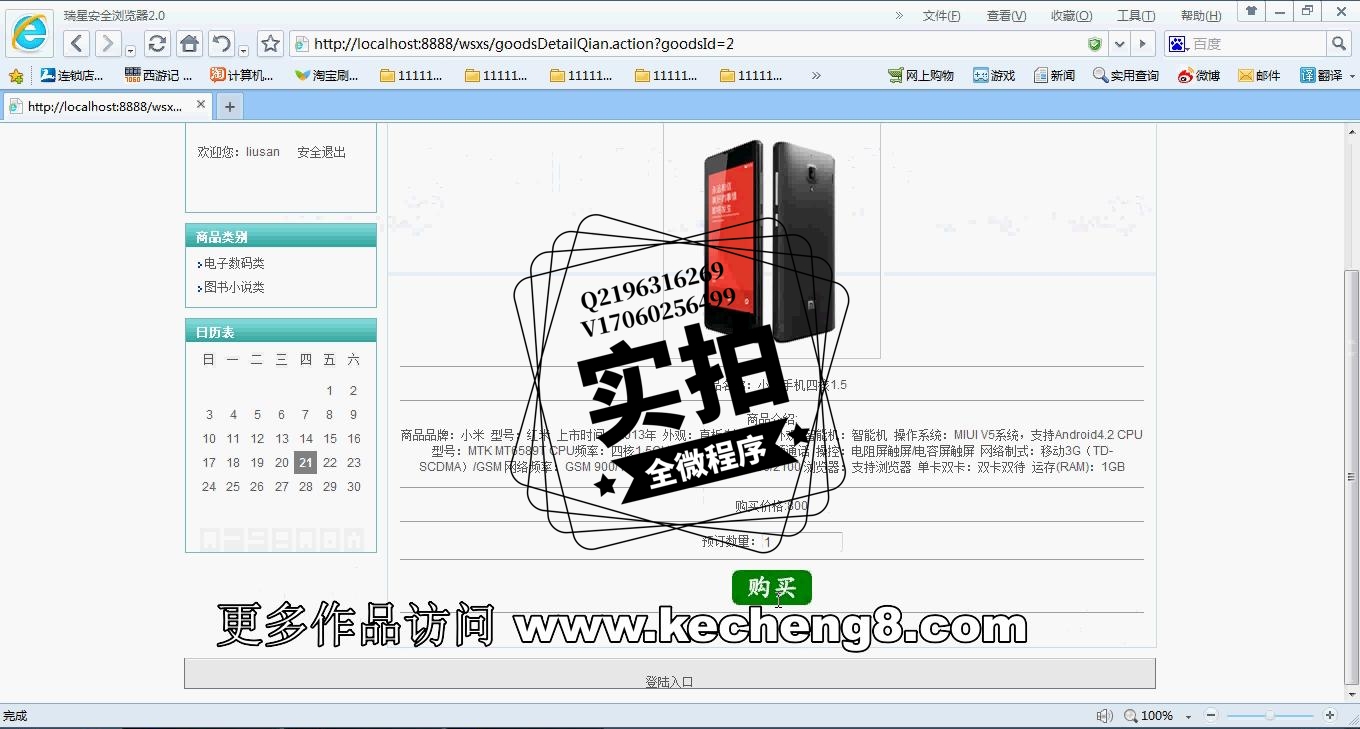Click the scrollbar down arrow
The image size is (1360, 729).
coord(1351,693)
